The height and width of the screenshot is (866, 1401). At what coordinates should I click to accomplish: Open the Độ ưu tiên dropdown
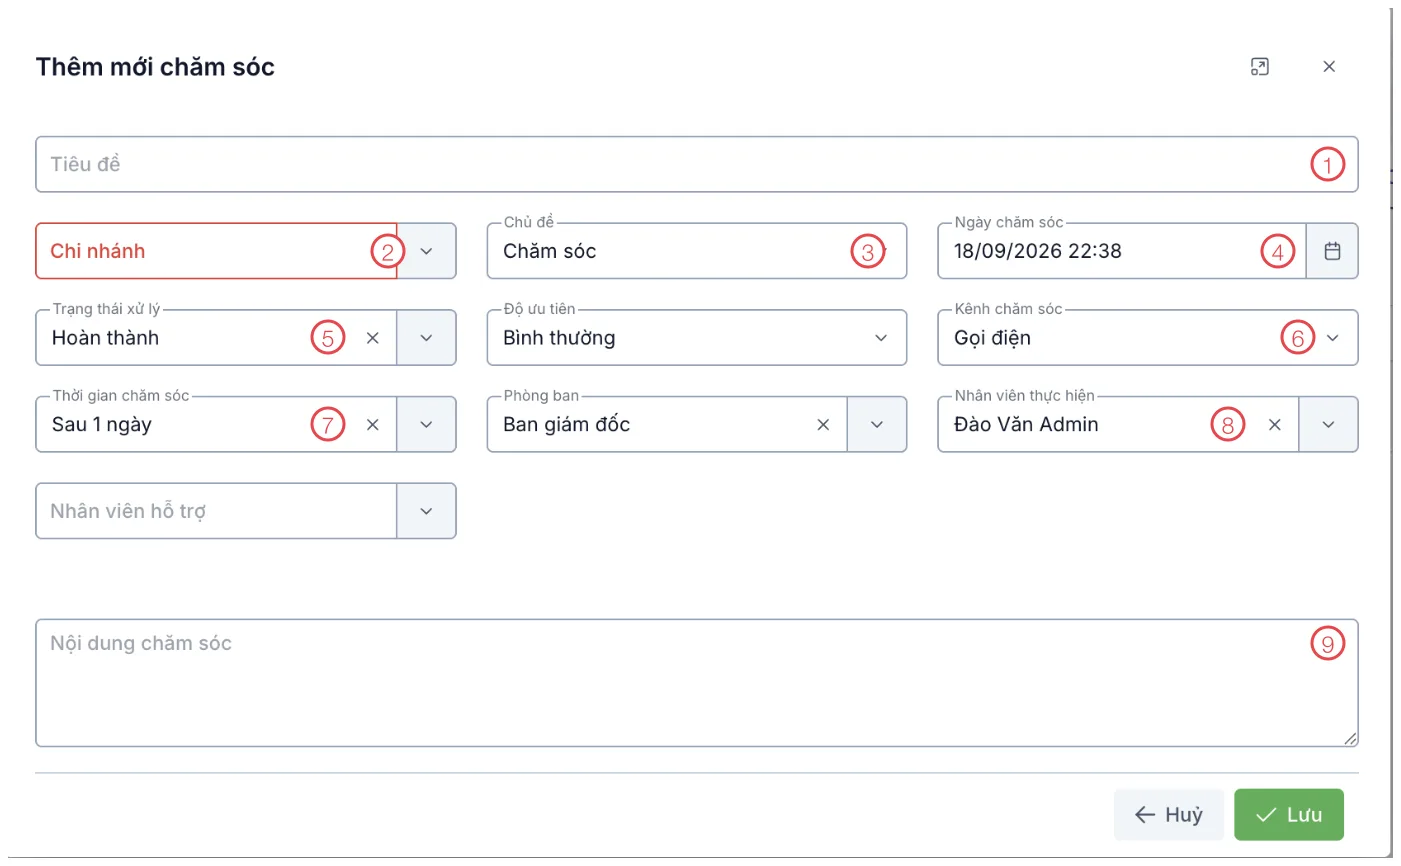881,338
